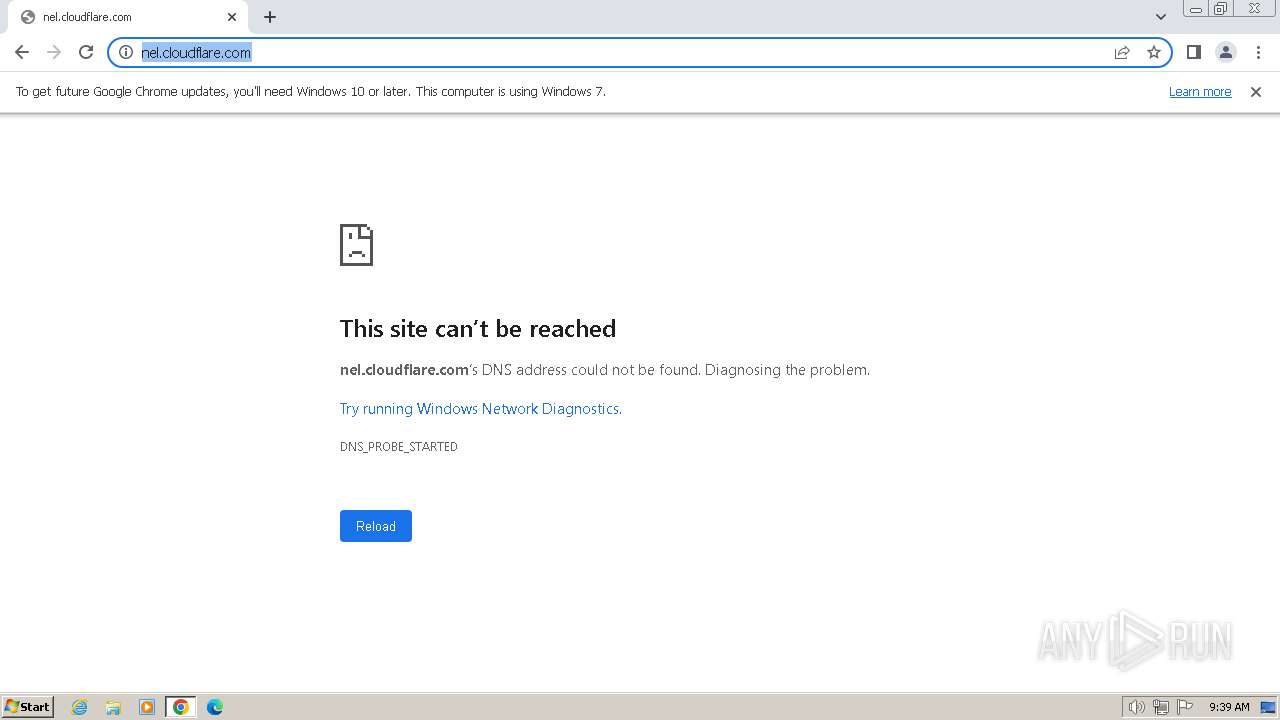
Task: Open a new tab with the plus button
Action: click(270, 17)
